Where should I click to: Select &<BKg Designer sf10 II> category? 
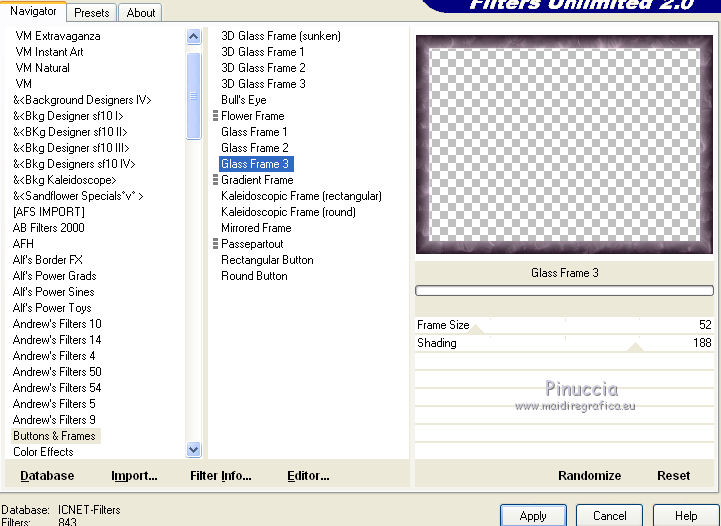pos(70,132)
